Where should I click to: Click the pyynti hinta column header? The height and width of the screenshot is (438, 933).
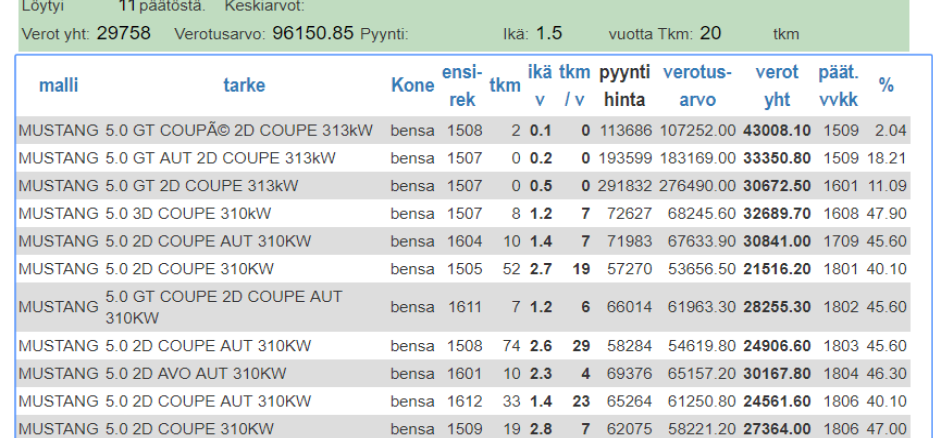click(x=624, y=86)
